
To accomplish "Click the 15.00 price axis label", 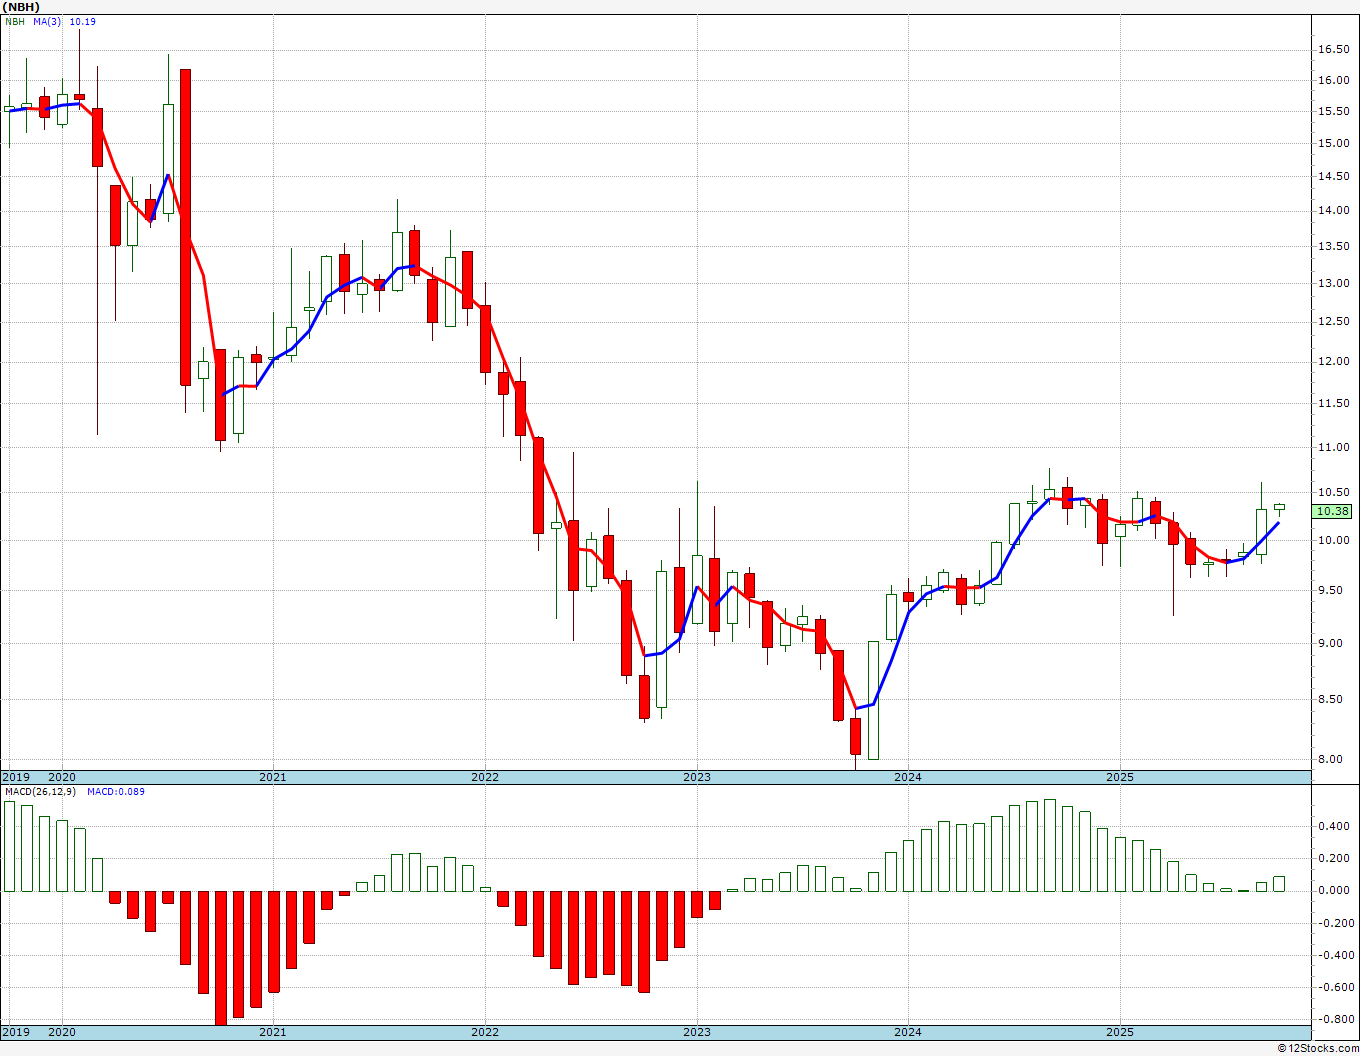I will point(1332,143).
